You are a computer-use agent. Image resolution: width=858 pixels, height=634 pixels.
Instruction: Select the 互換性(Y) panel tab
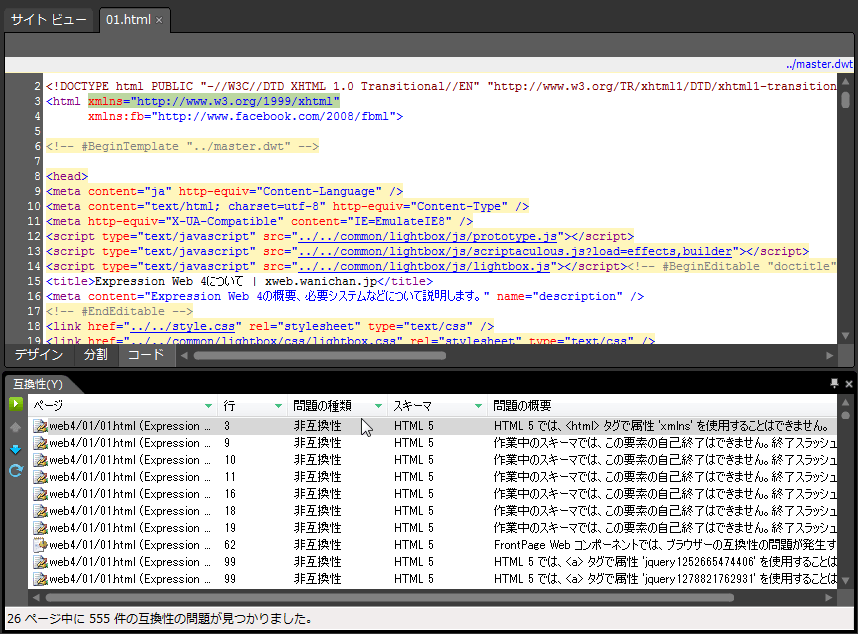click(x=38, y=384)
